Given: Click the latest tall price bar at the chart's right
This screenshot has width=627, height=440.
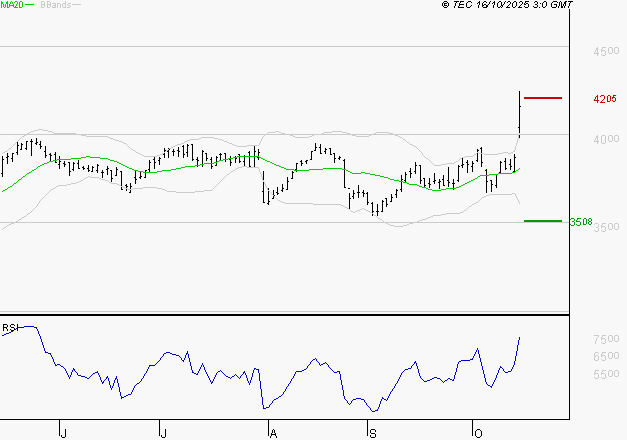Looking at the screenshot, I should click(x=520, y=112).
